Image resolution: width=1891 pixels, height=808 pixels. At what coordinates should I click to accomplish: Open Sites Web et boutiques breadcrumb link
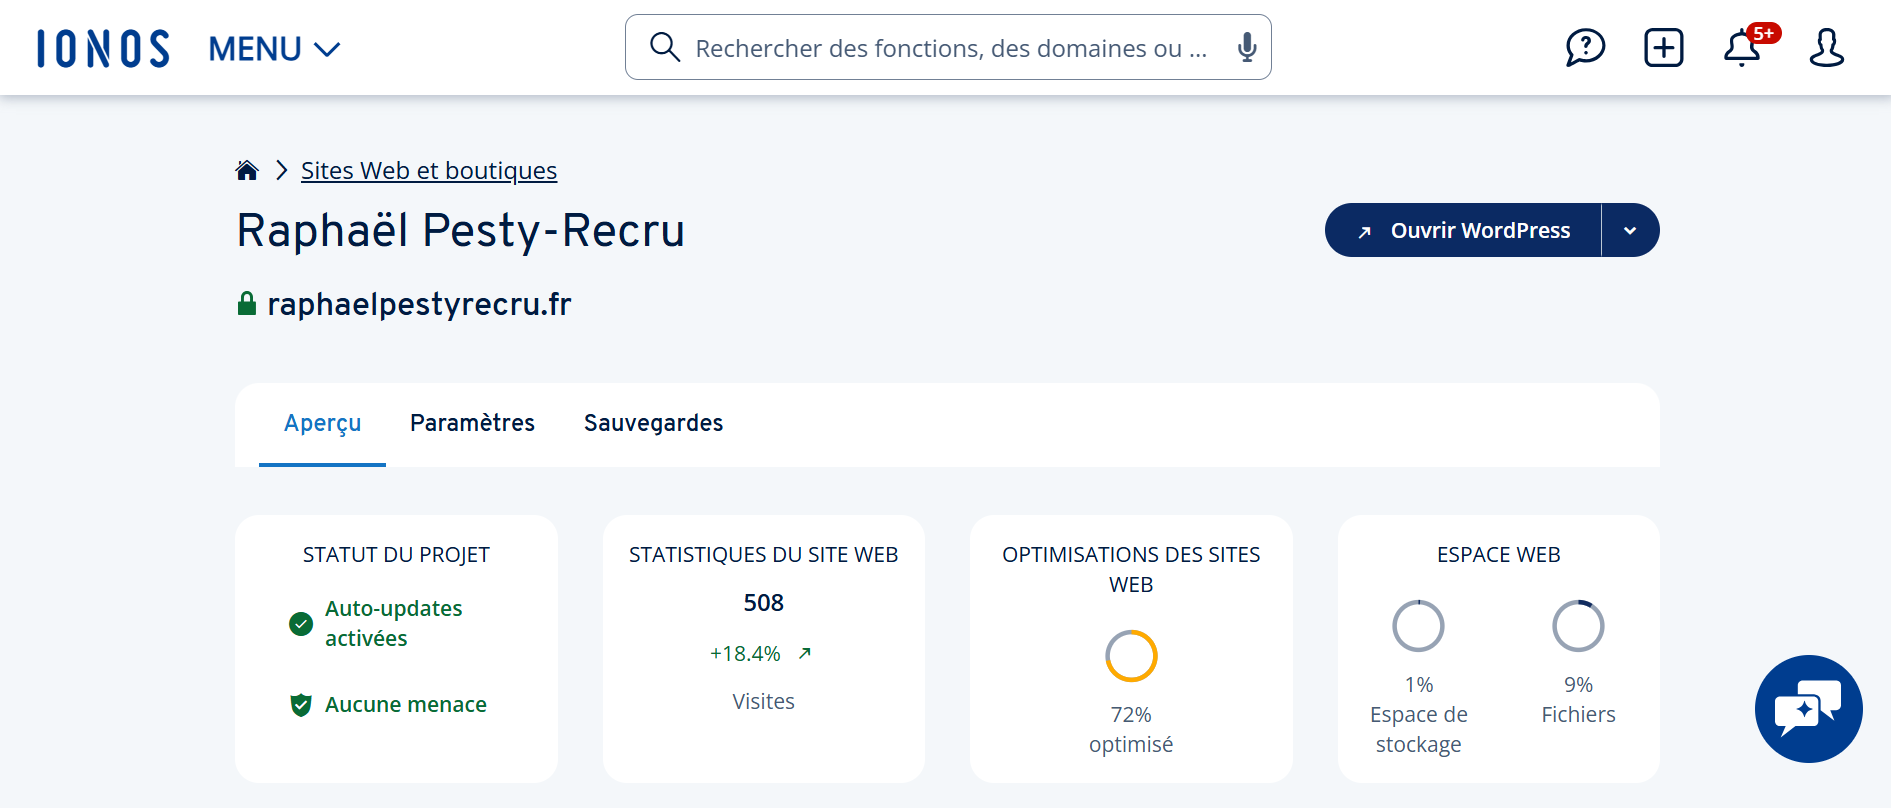tap(429, 171)
